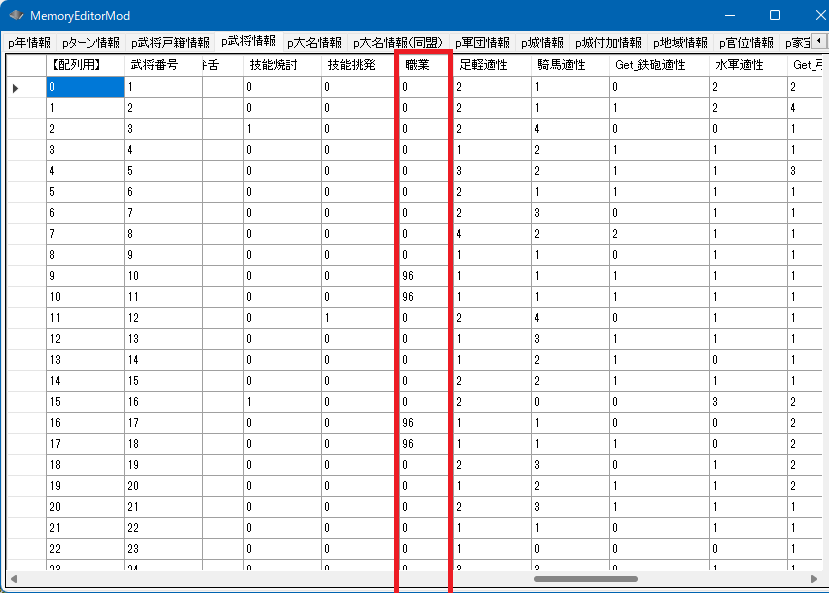This screenshot has width=829, height=593.
Task: Open the p大名情報(同盟) tab
Action: coord(397,43)
